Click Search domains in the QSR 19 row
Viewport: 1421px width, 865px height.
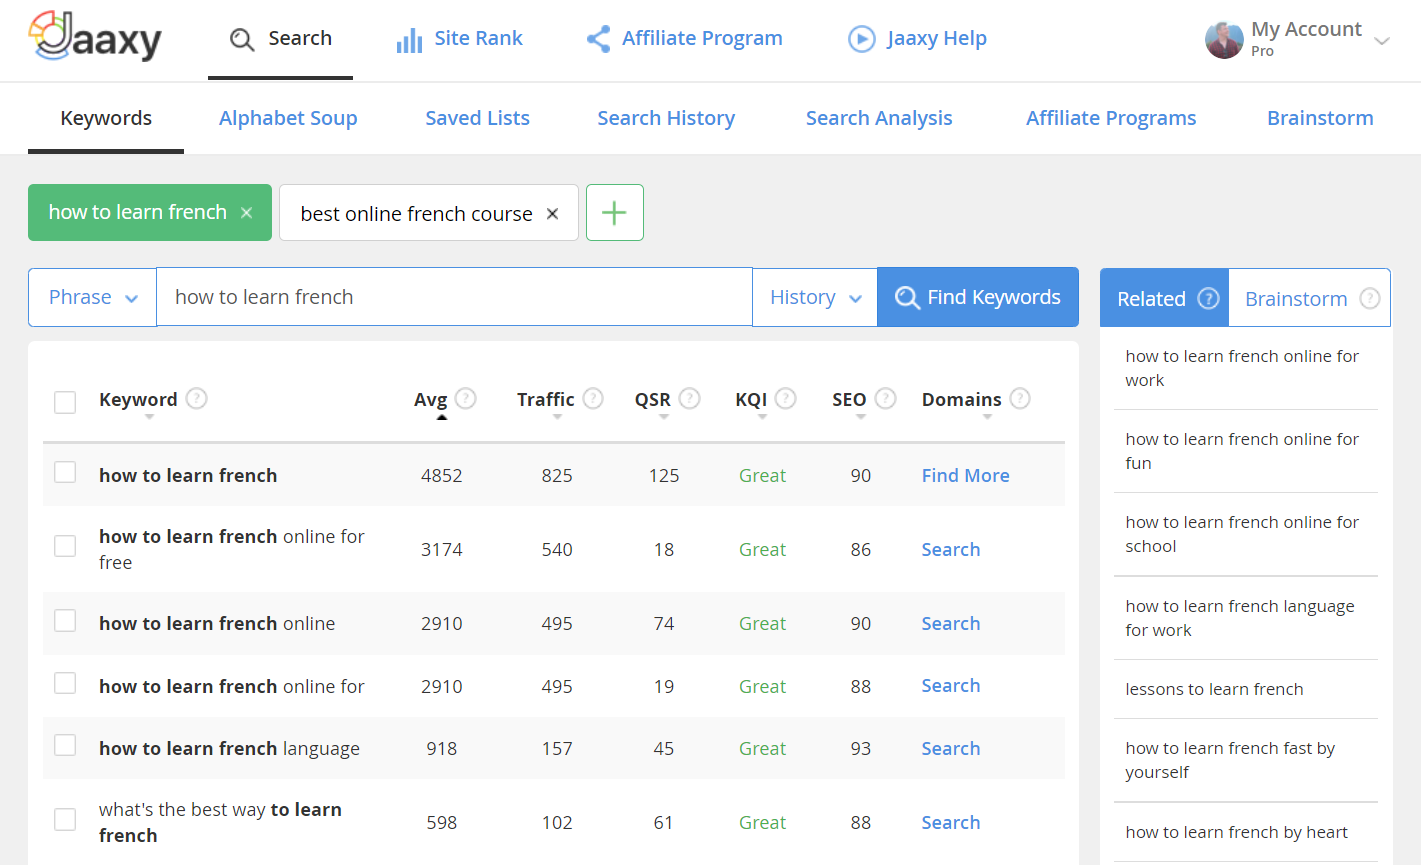click(x=951, y=685)
